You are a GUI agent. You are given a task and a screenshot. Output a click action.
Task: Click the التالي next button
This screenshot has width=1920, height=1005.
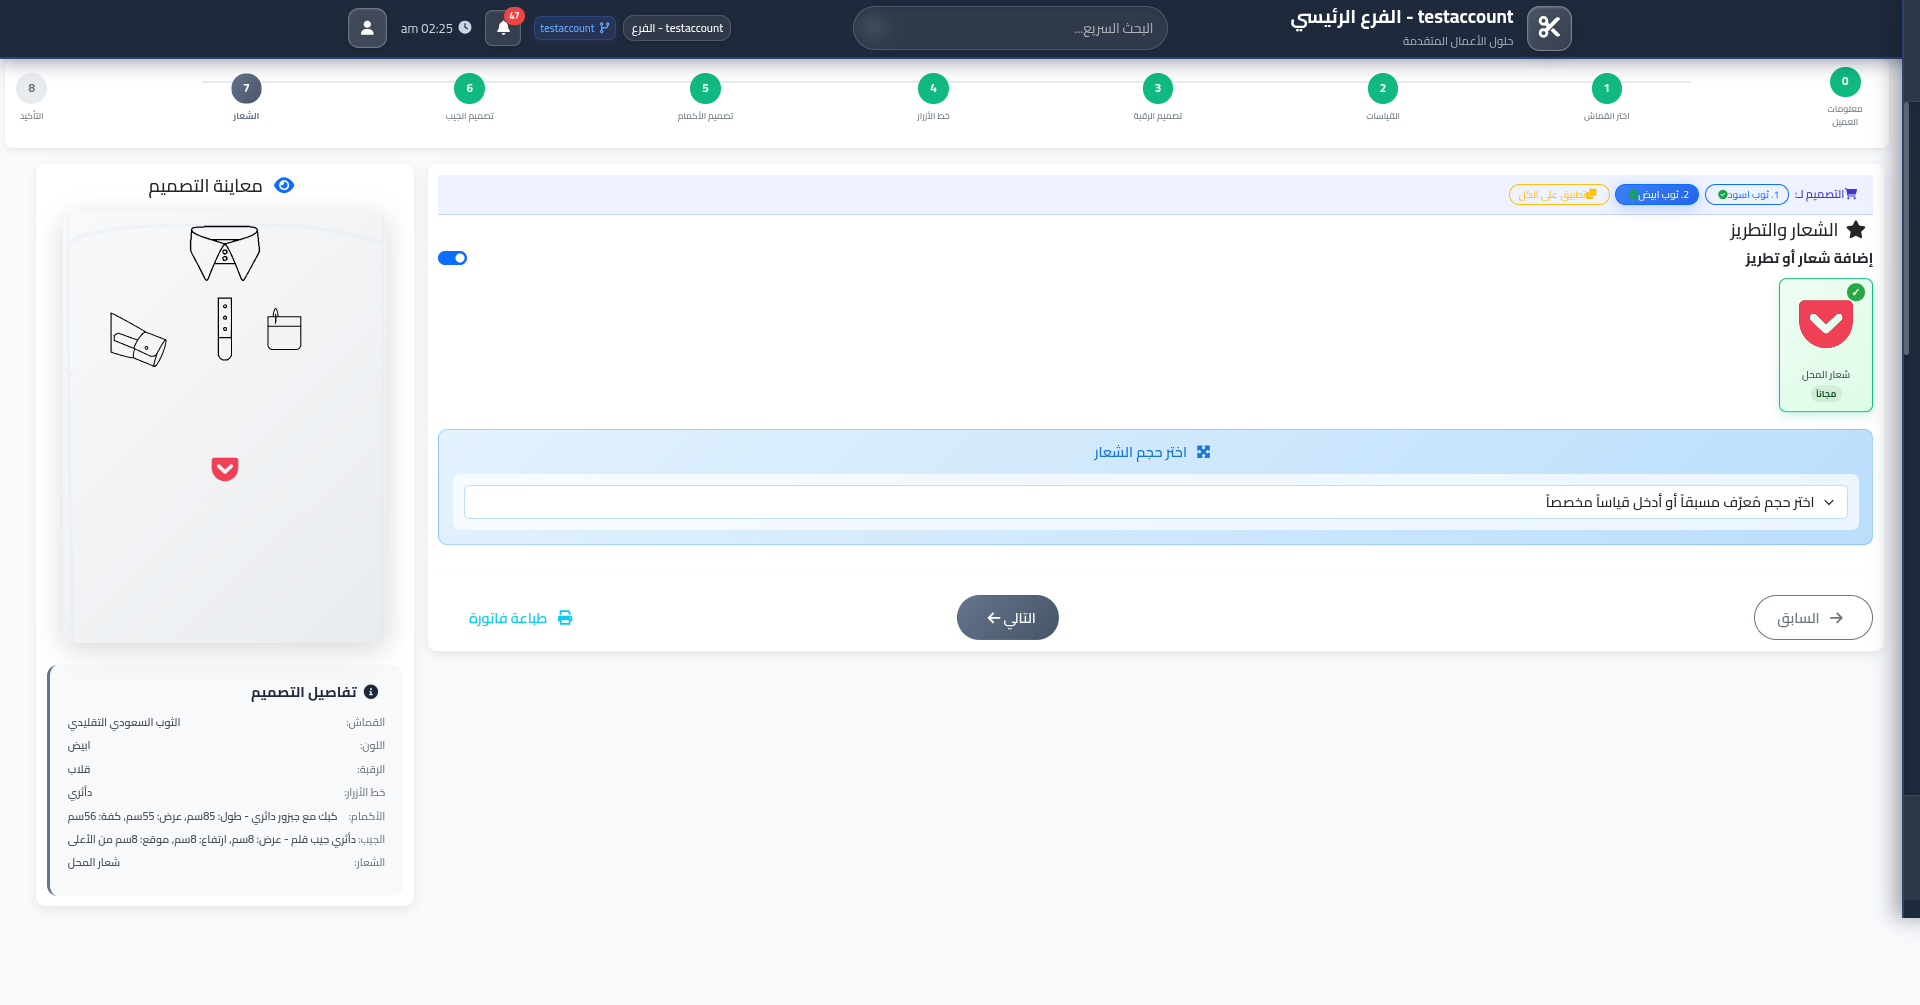pos(1007,618)
